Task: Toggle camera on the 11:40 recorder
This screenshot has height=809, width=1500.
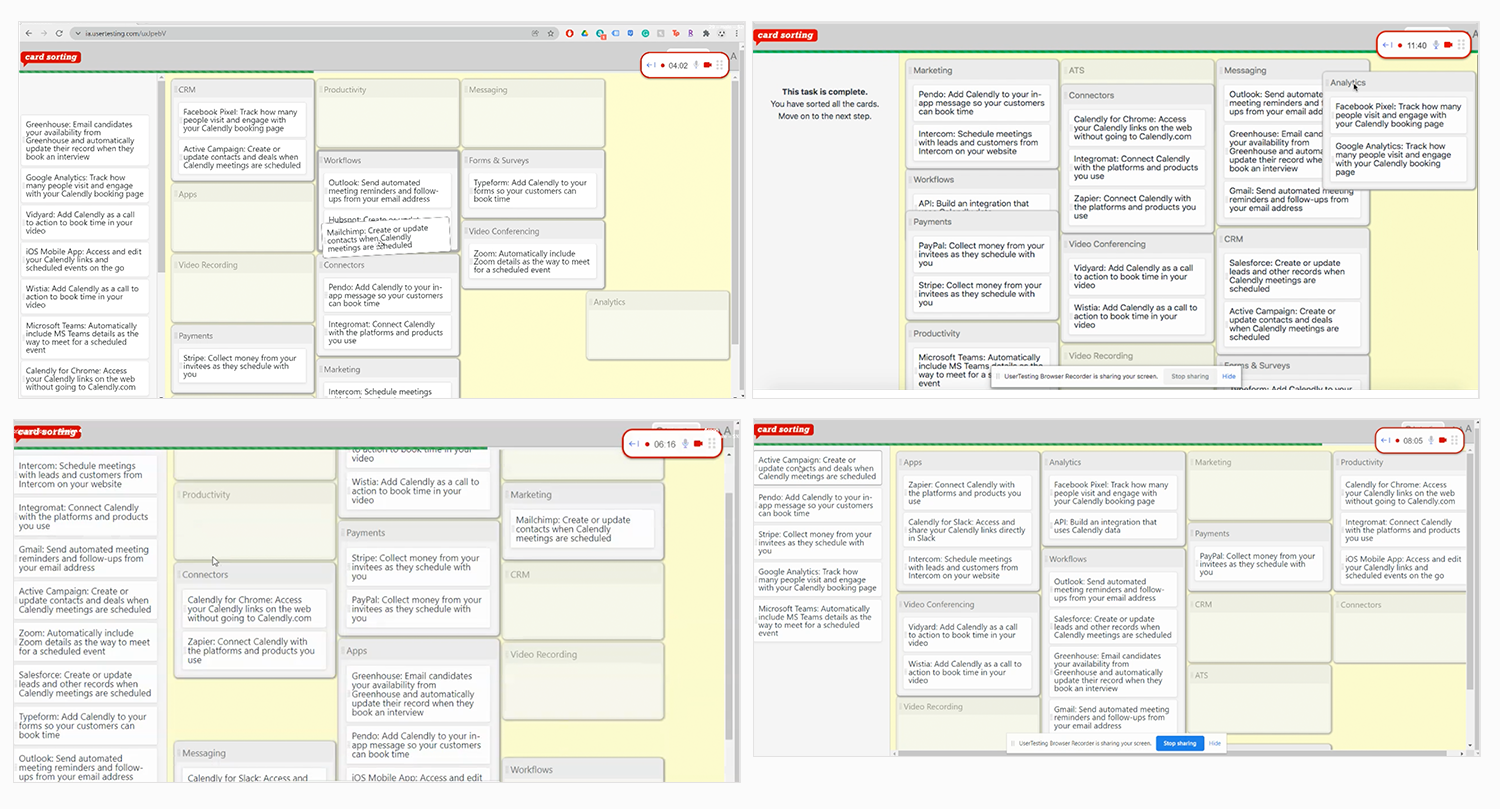Action: tap(1448, 45)
